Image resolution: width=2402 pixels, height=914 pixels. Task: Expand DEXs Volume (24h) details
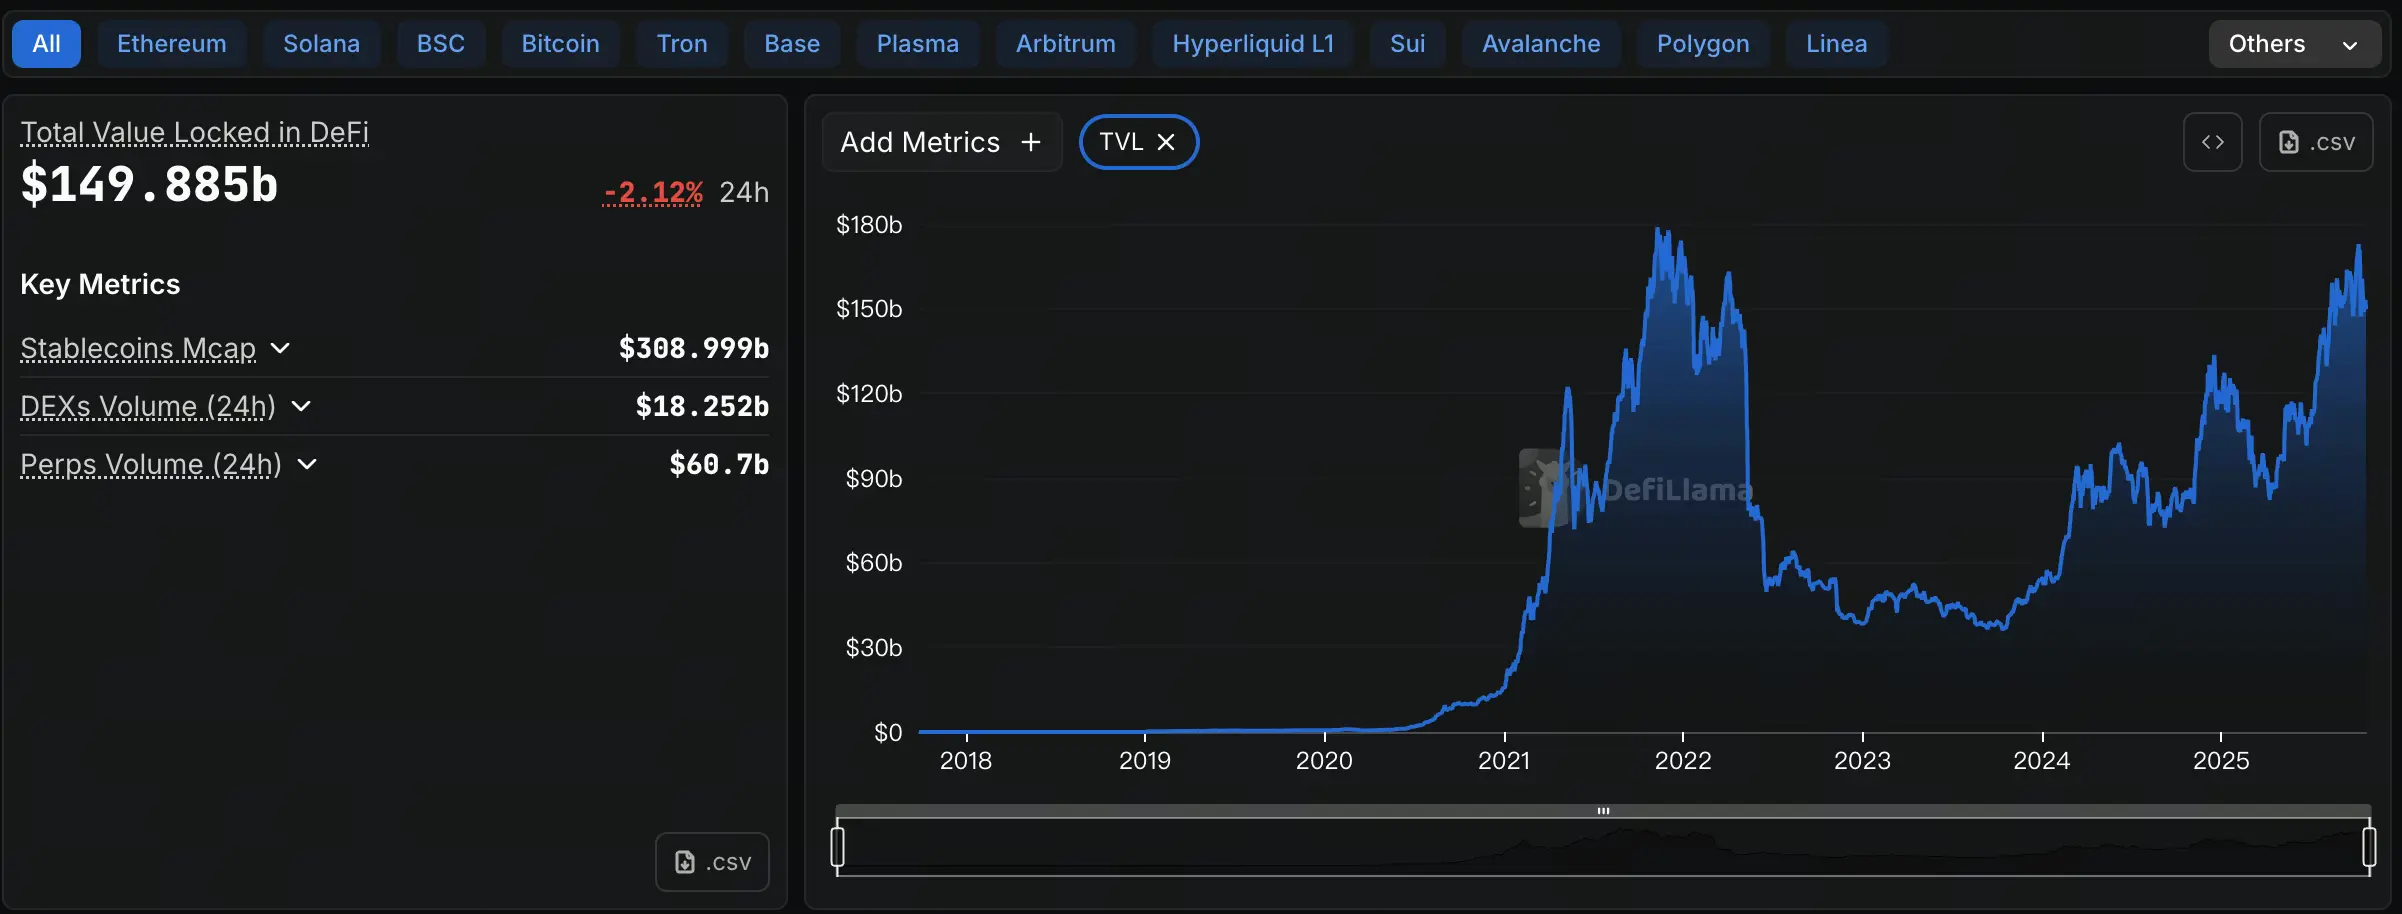(x=301, y=406)
